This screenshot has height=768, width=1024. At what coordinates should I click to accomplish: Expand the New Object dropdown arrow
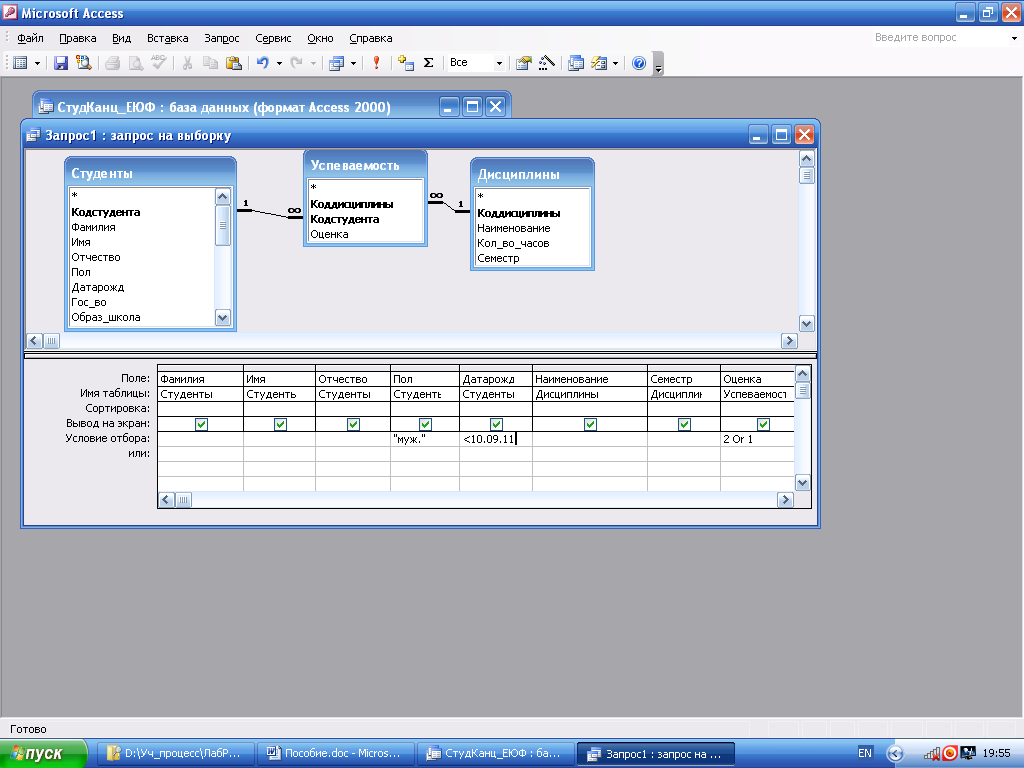pos(615,63)
